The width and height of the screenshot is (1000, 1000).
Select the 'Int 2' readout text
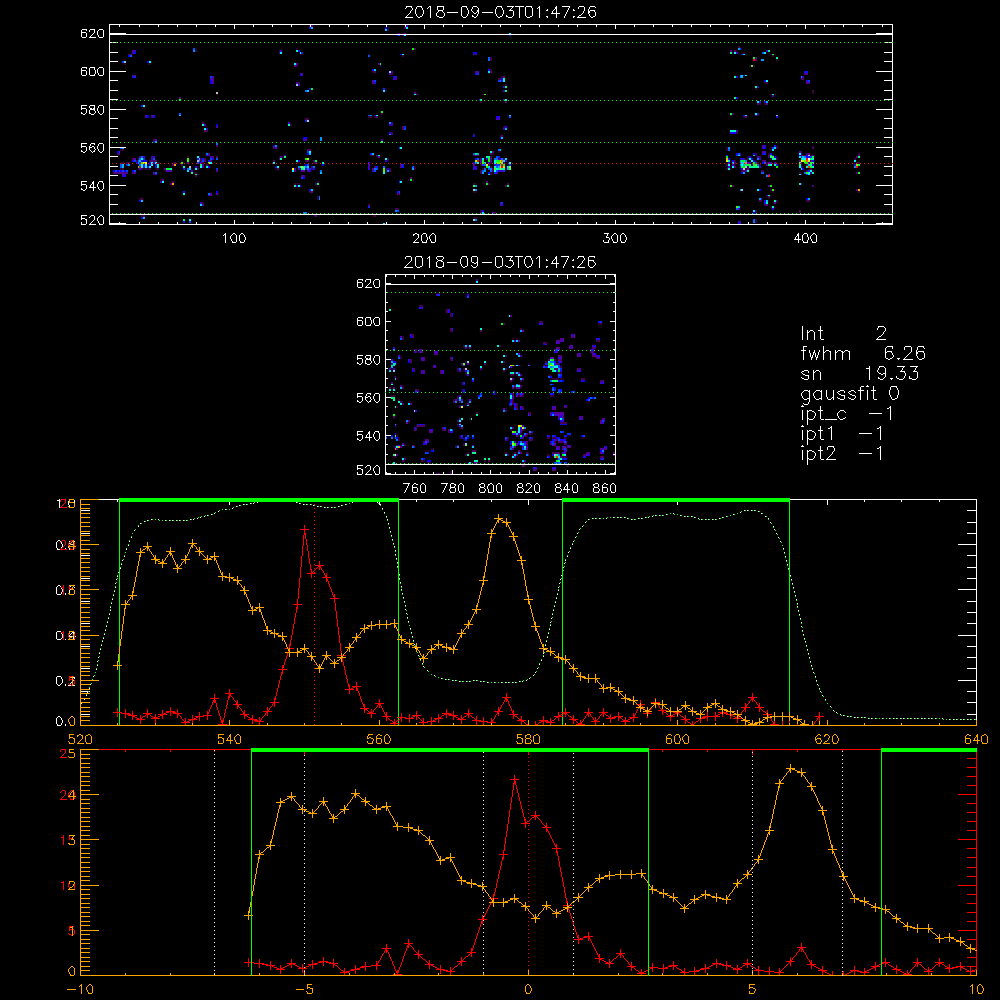click(x=843, y=334)
